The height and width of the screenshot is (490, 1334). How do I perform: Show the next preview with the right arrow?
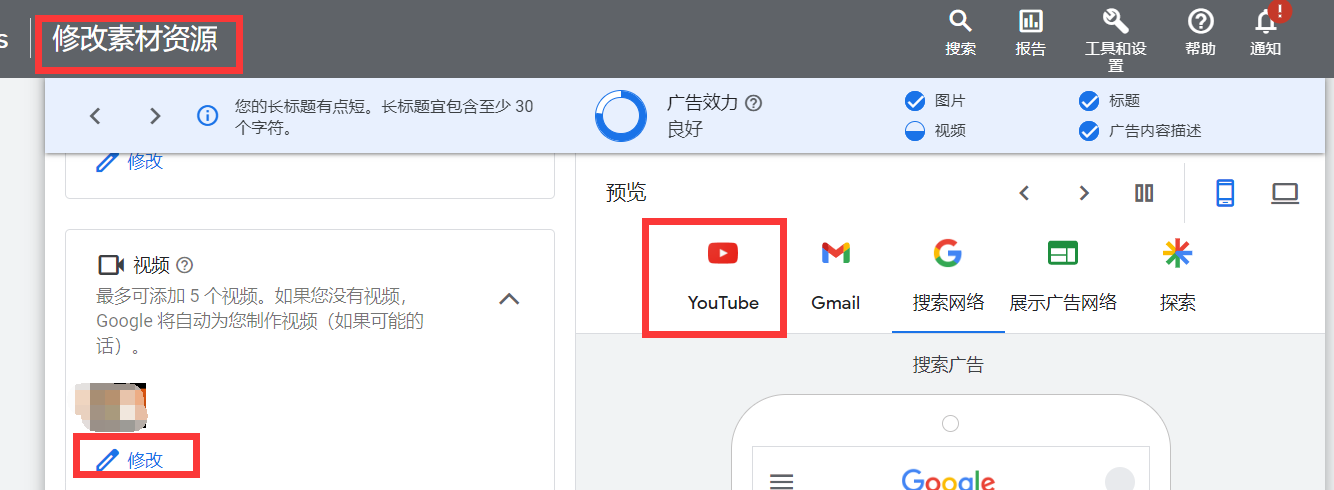coord(1084,193)
